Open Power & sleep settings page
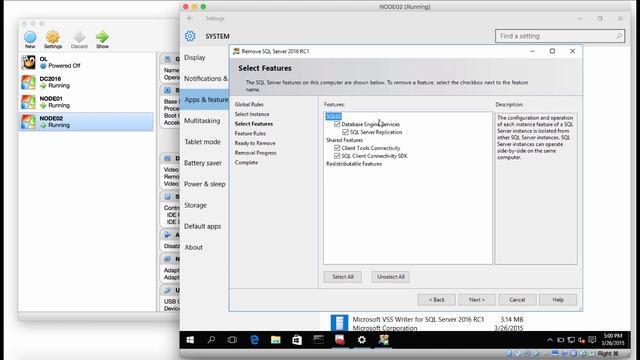The height and width of the screenshot is (360, 640). [x=204, y=184]
